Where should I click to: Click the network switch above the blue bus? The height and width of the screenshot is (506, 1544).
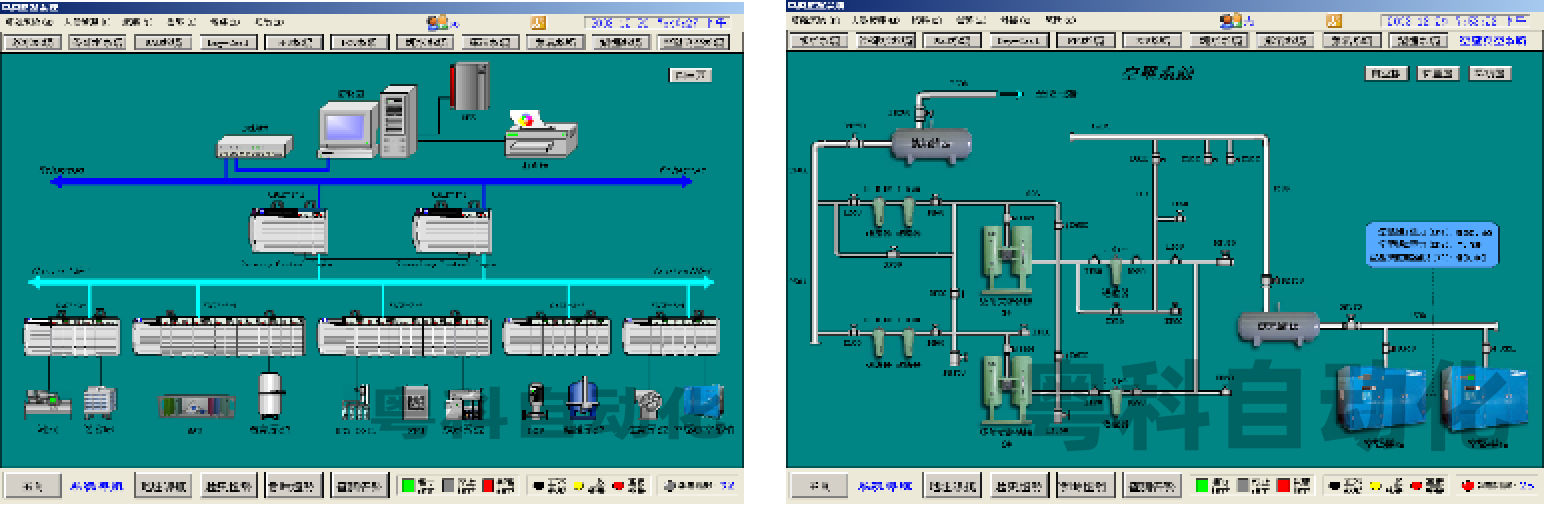pos(254,146)
